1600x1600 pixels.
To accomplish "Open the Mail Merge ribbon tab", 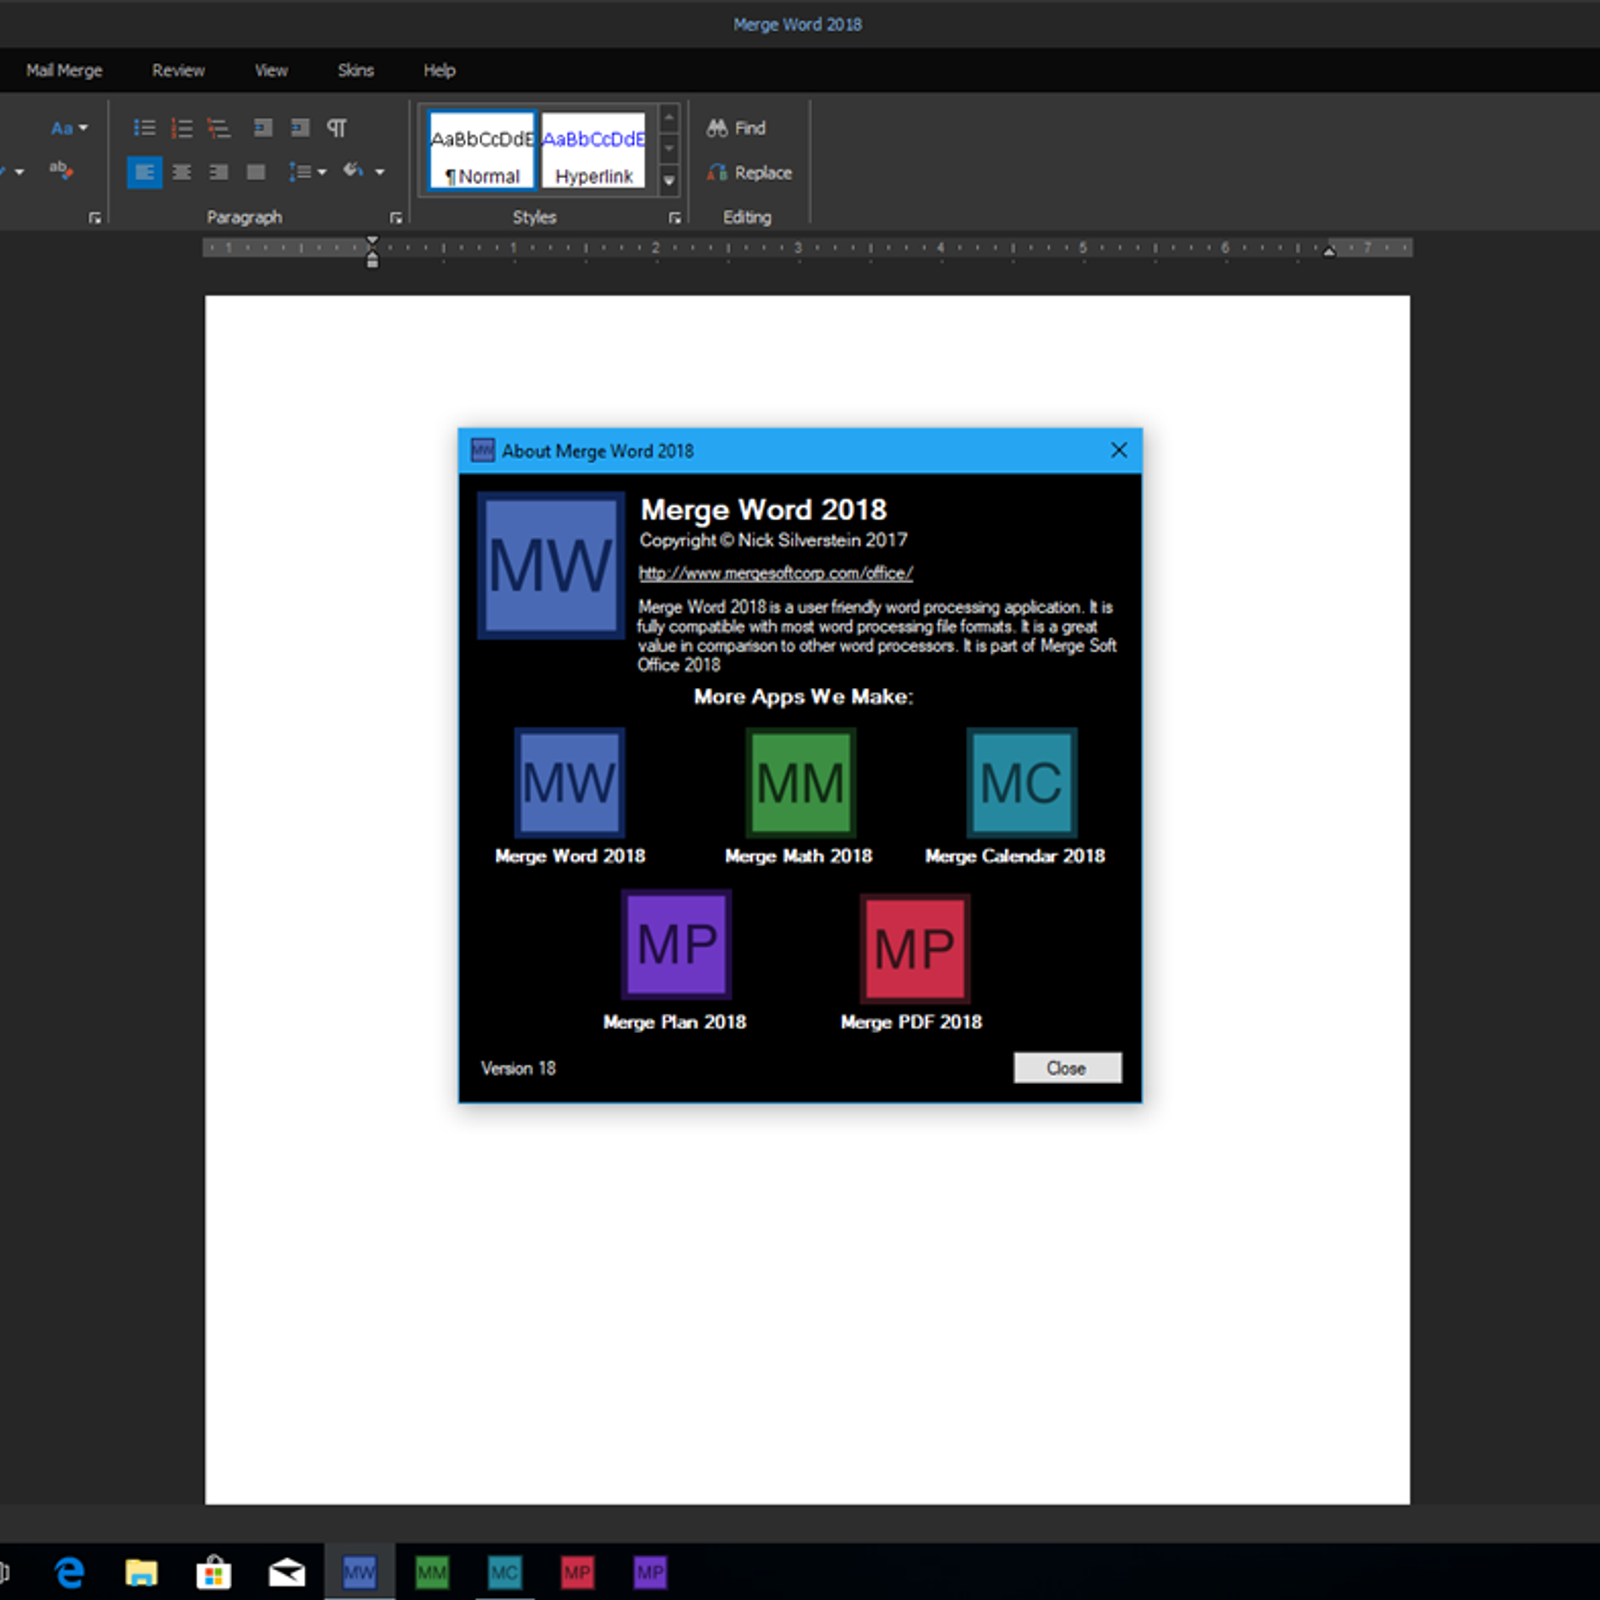I will pos(64,70).
